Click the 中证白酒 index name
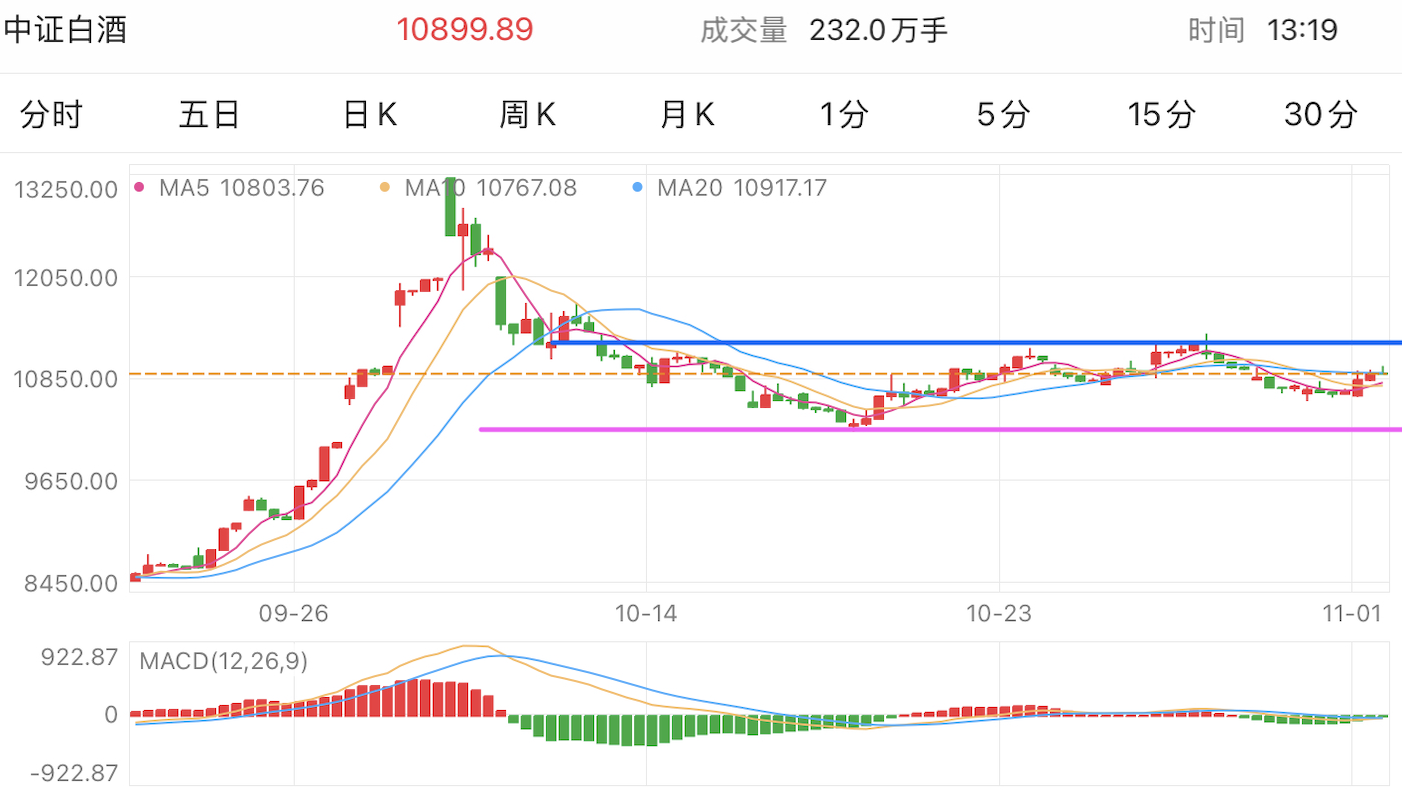This screenshot has height=792, width=1402. pyautogui.click(x=65, y=30)
